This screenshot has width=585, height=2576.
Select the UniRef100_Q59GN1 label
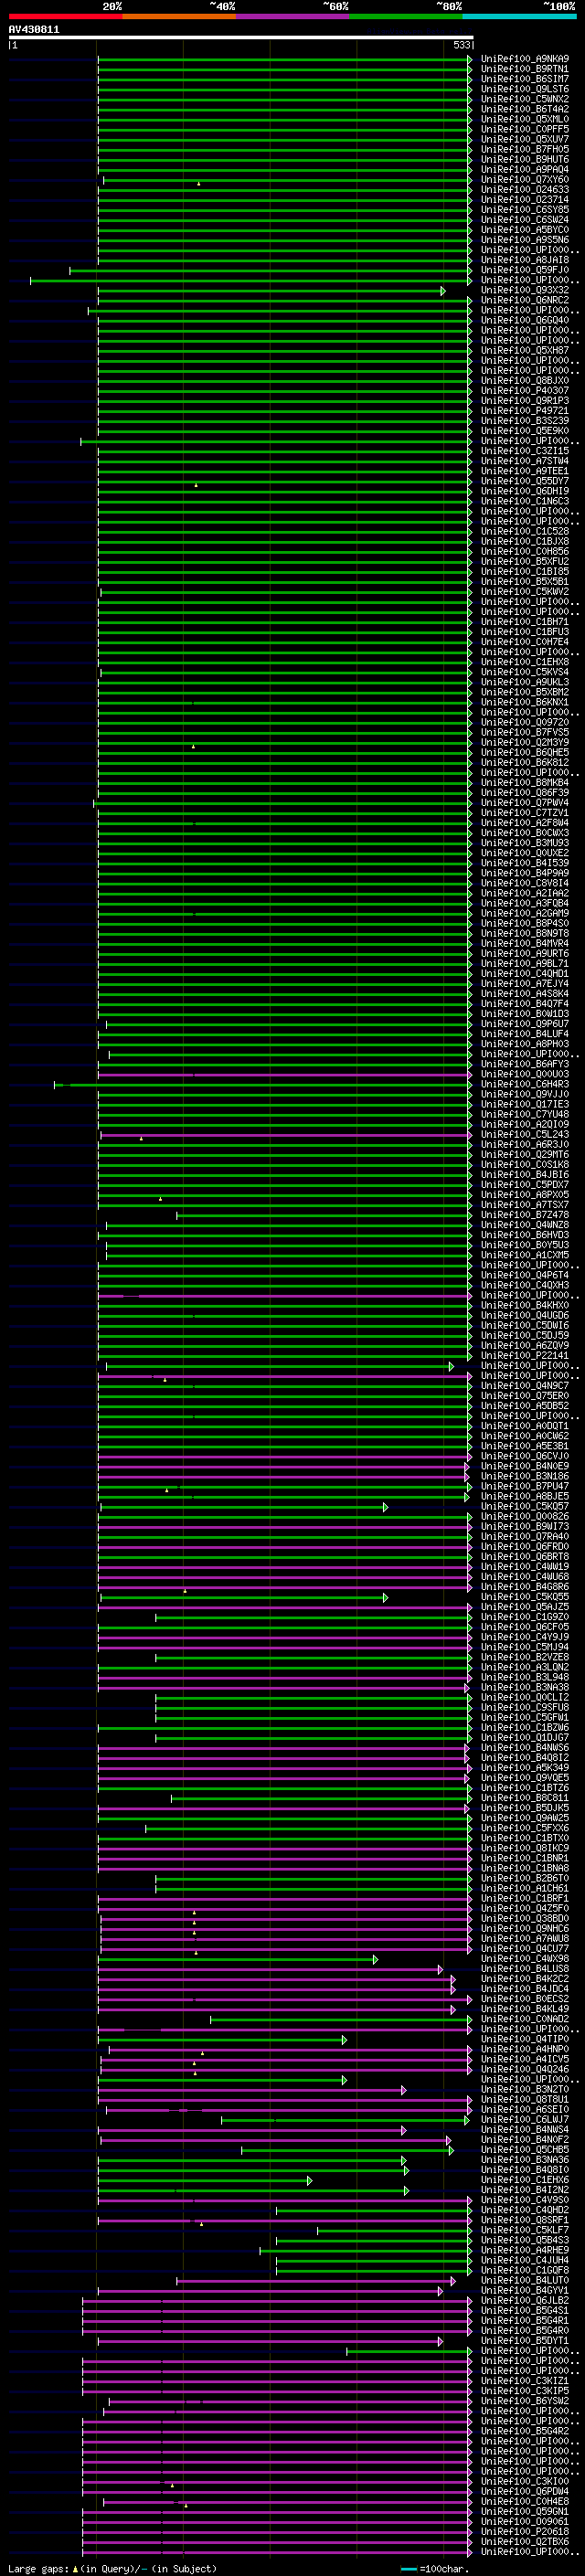525,2511
